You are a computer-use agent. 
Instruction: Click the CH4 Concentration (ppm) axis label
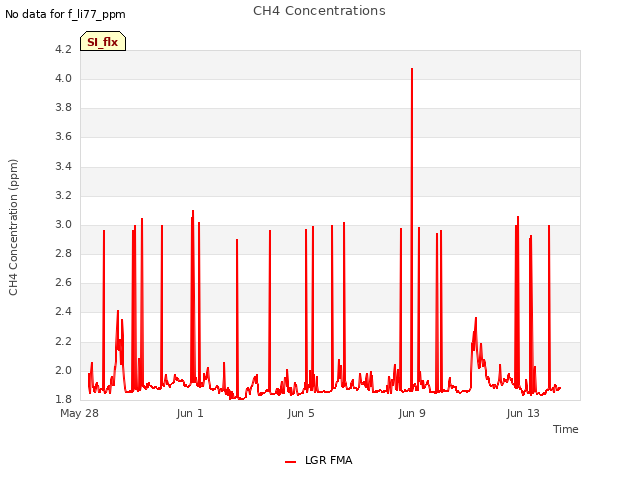point(13,227)
